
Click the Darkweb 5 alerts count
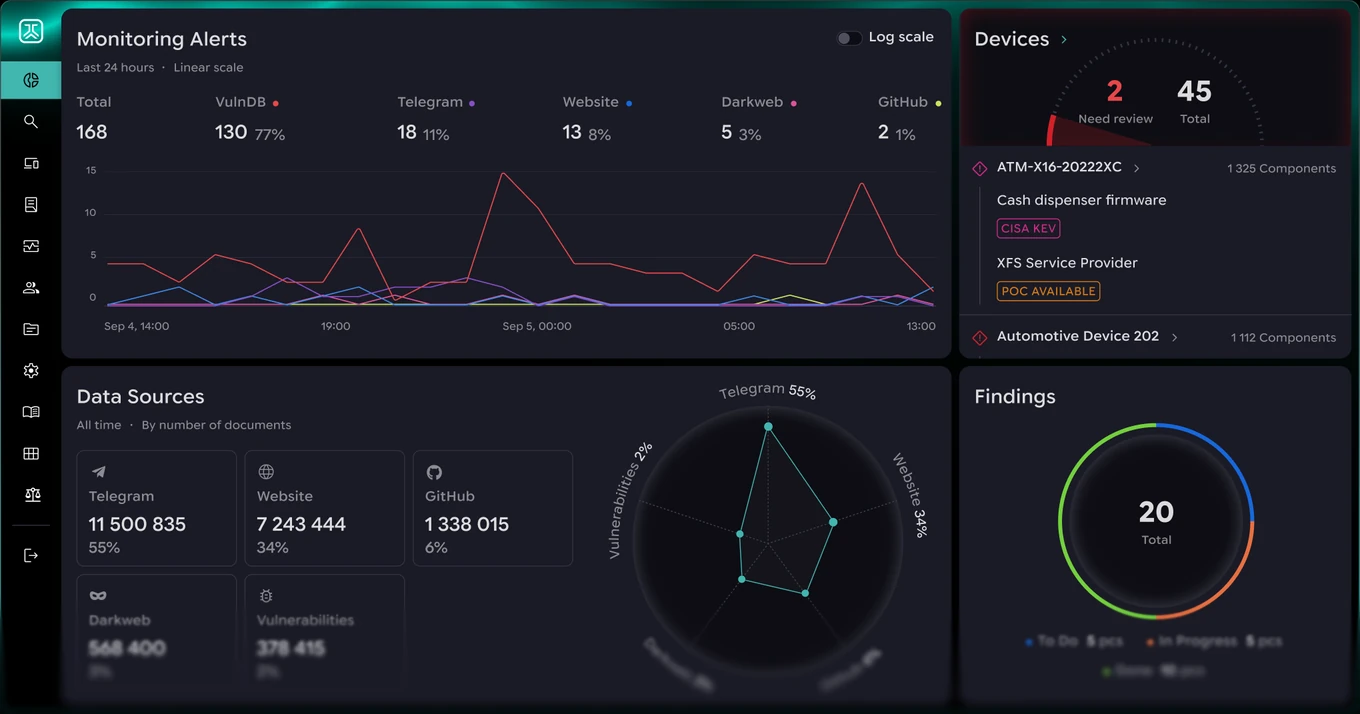(x=727, y=132)
